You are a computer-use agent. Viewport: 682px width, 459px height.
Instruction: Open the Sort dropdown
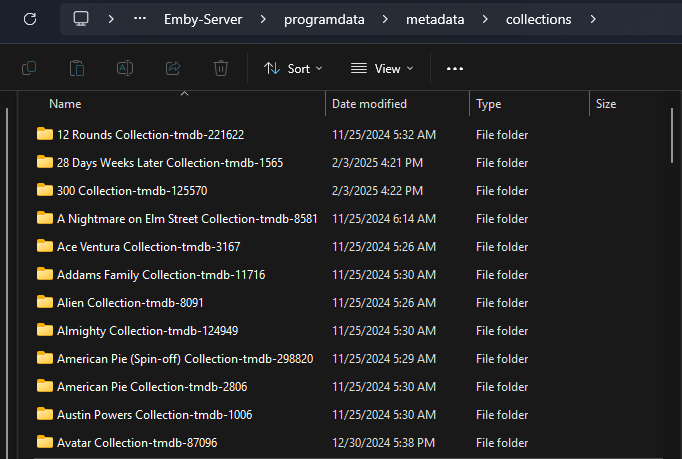293,68
